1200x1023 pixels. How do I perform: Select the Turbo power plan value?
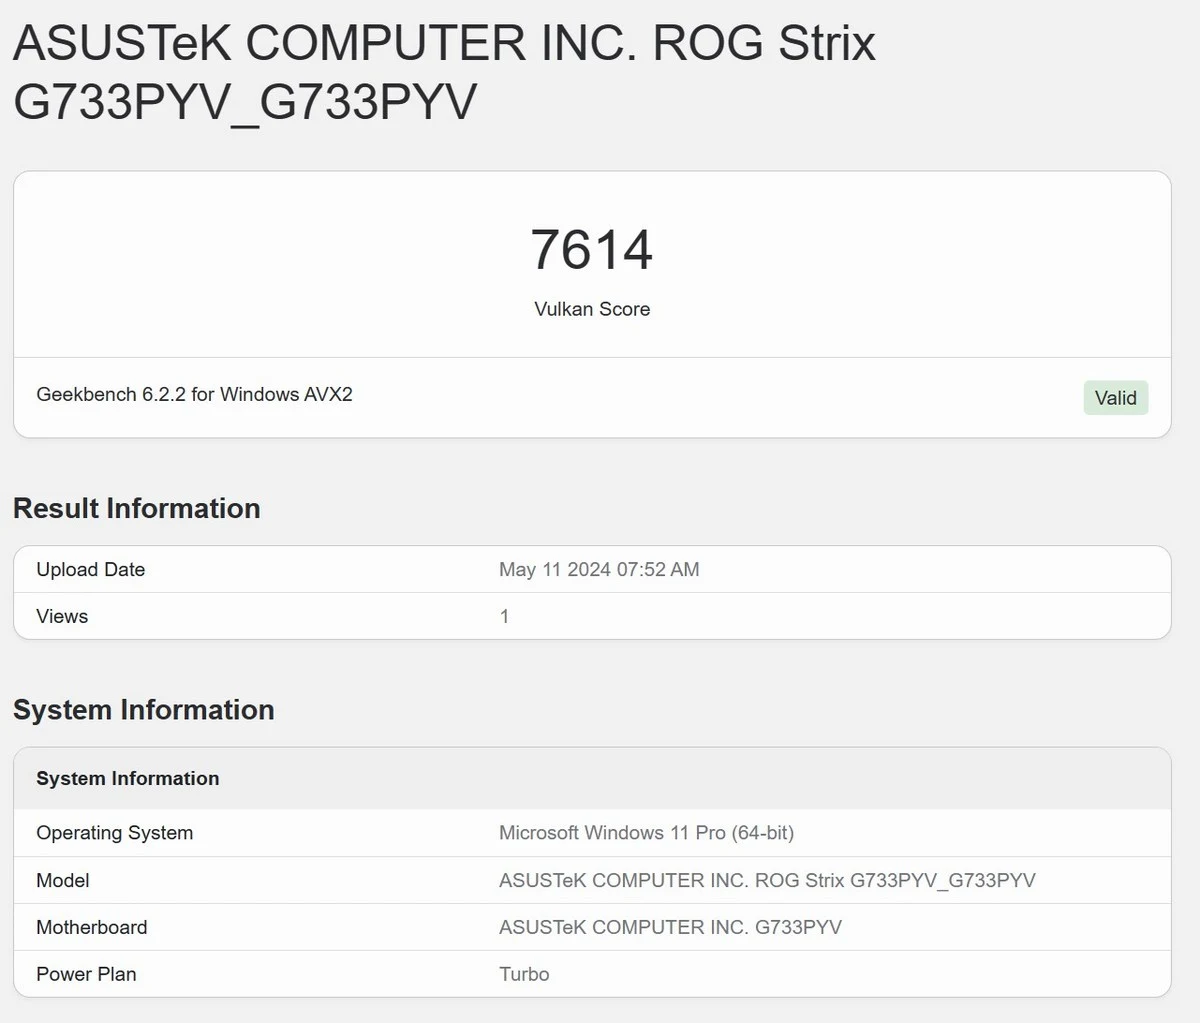524,974
